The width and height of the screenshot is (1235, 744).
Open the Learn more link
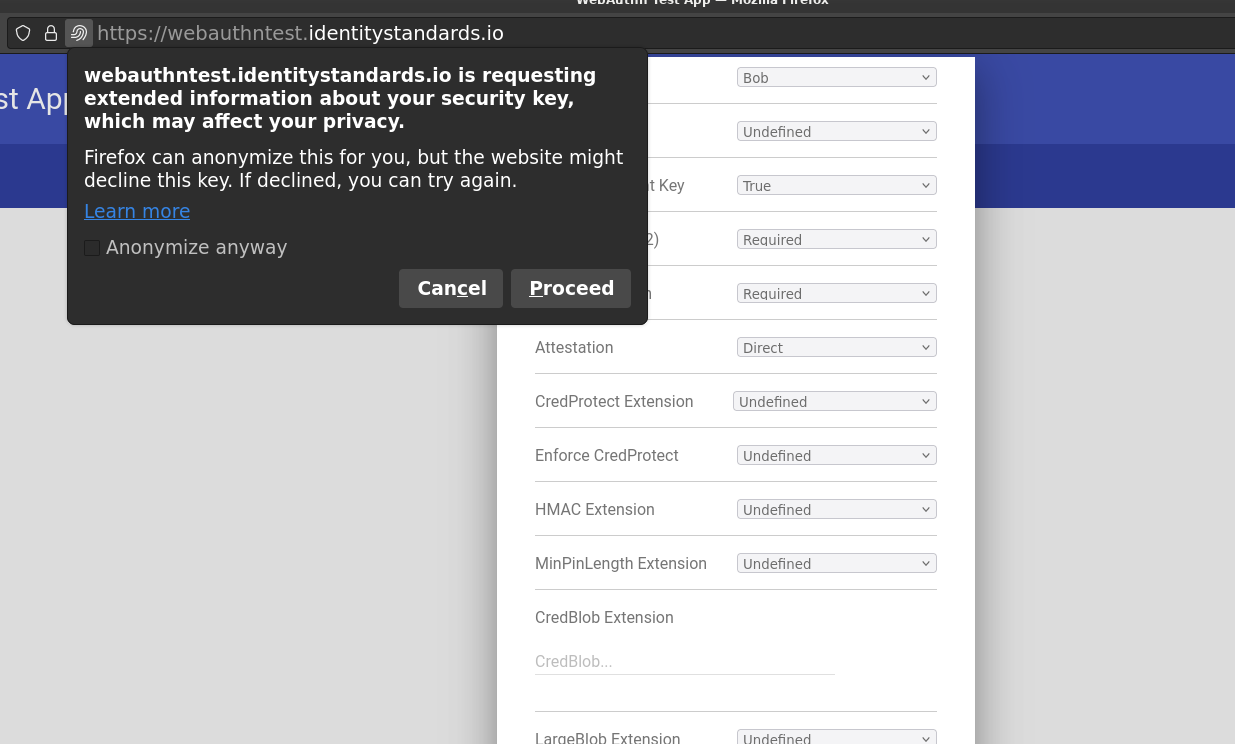(137, 211)
